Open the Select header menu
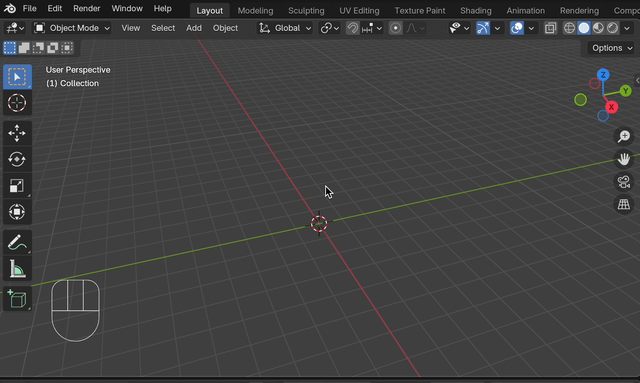Screen dimensions: 640x383 tap(163, 28)
